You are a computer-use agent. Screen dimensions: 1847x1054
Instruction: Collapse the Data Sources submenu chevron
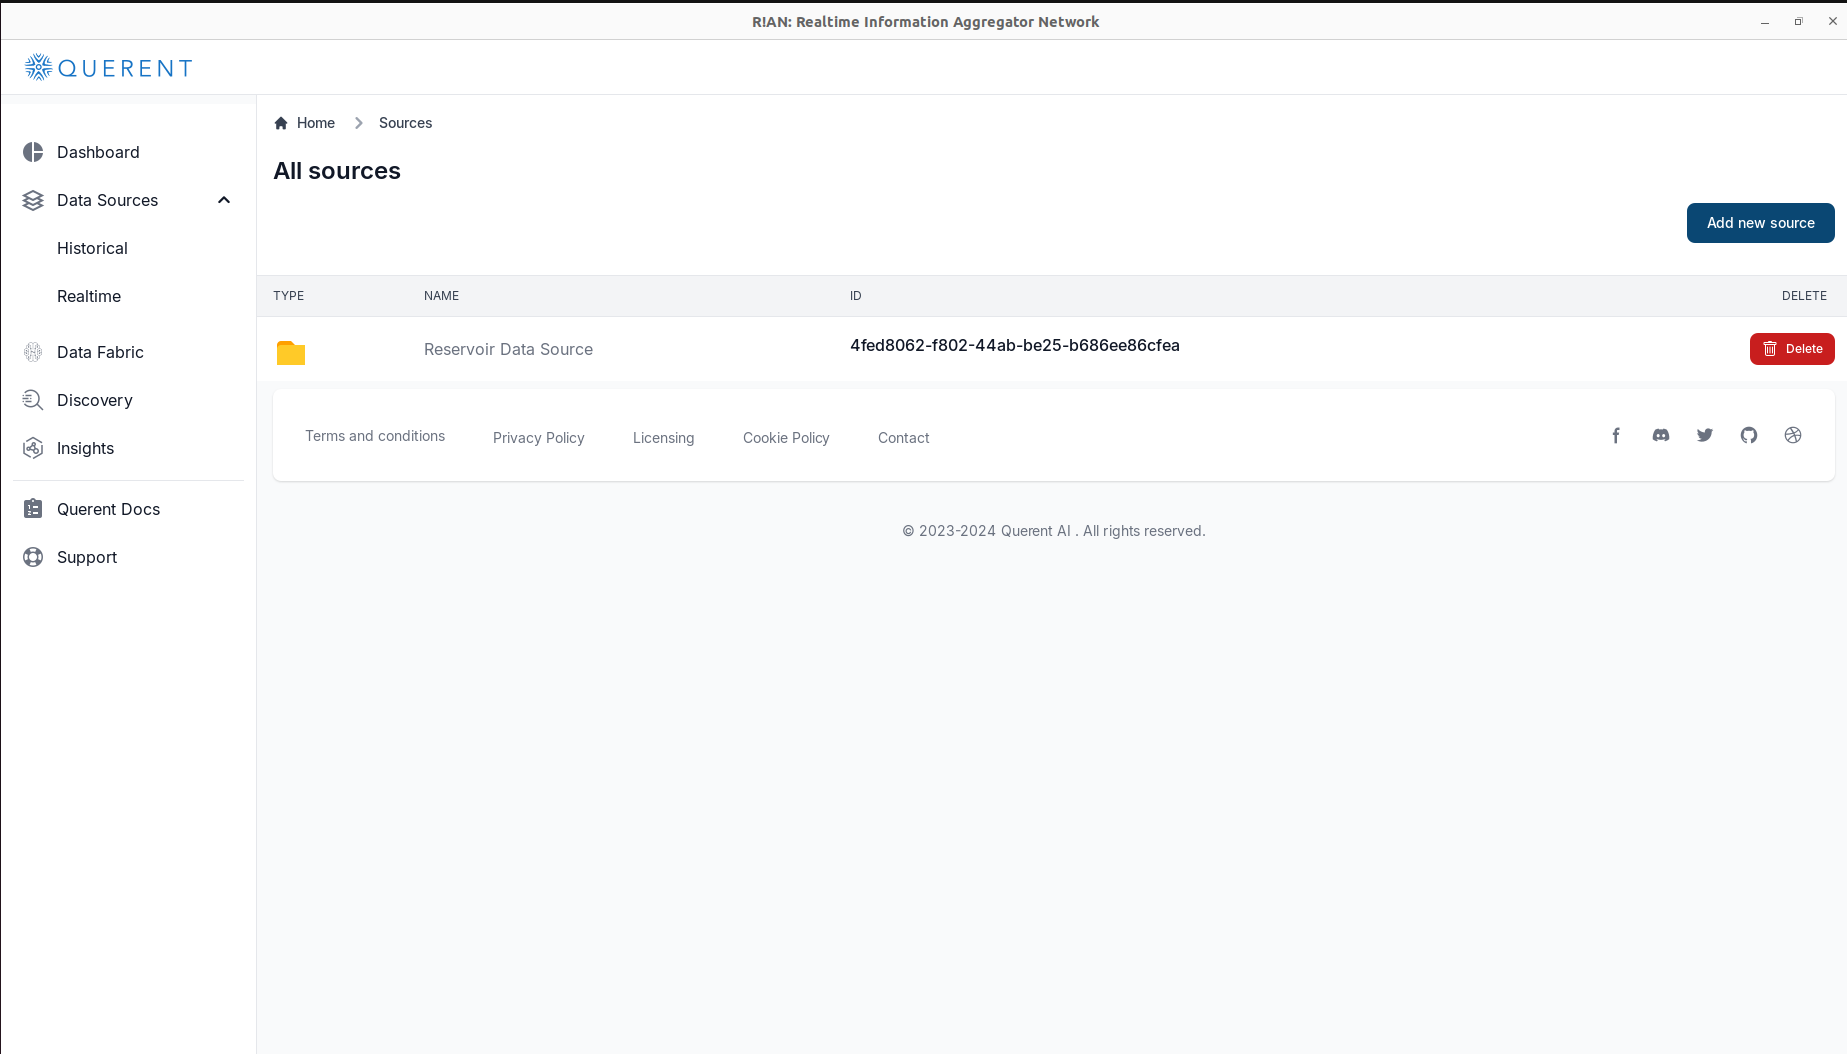coord(224,200)
